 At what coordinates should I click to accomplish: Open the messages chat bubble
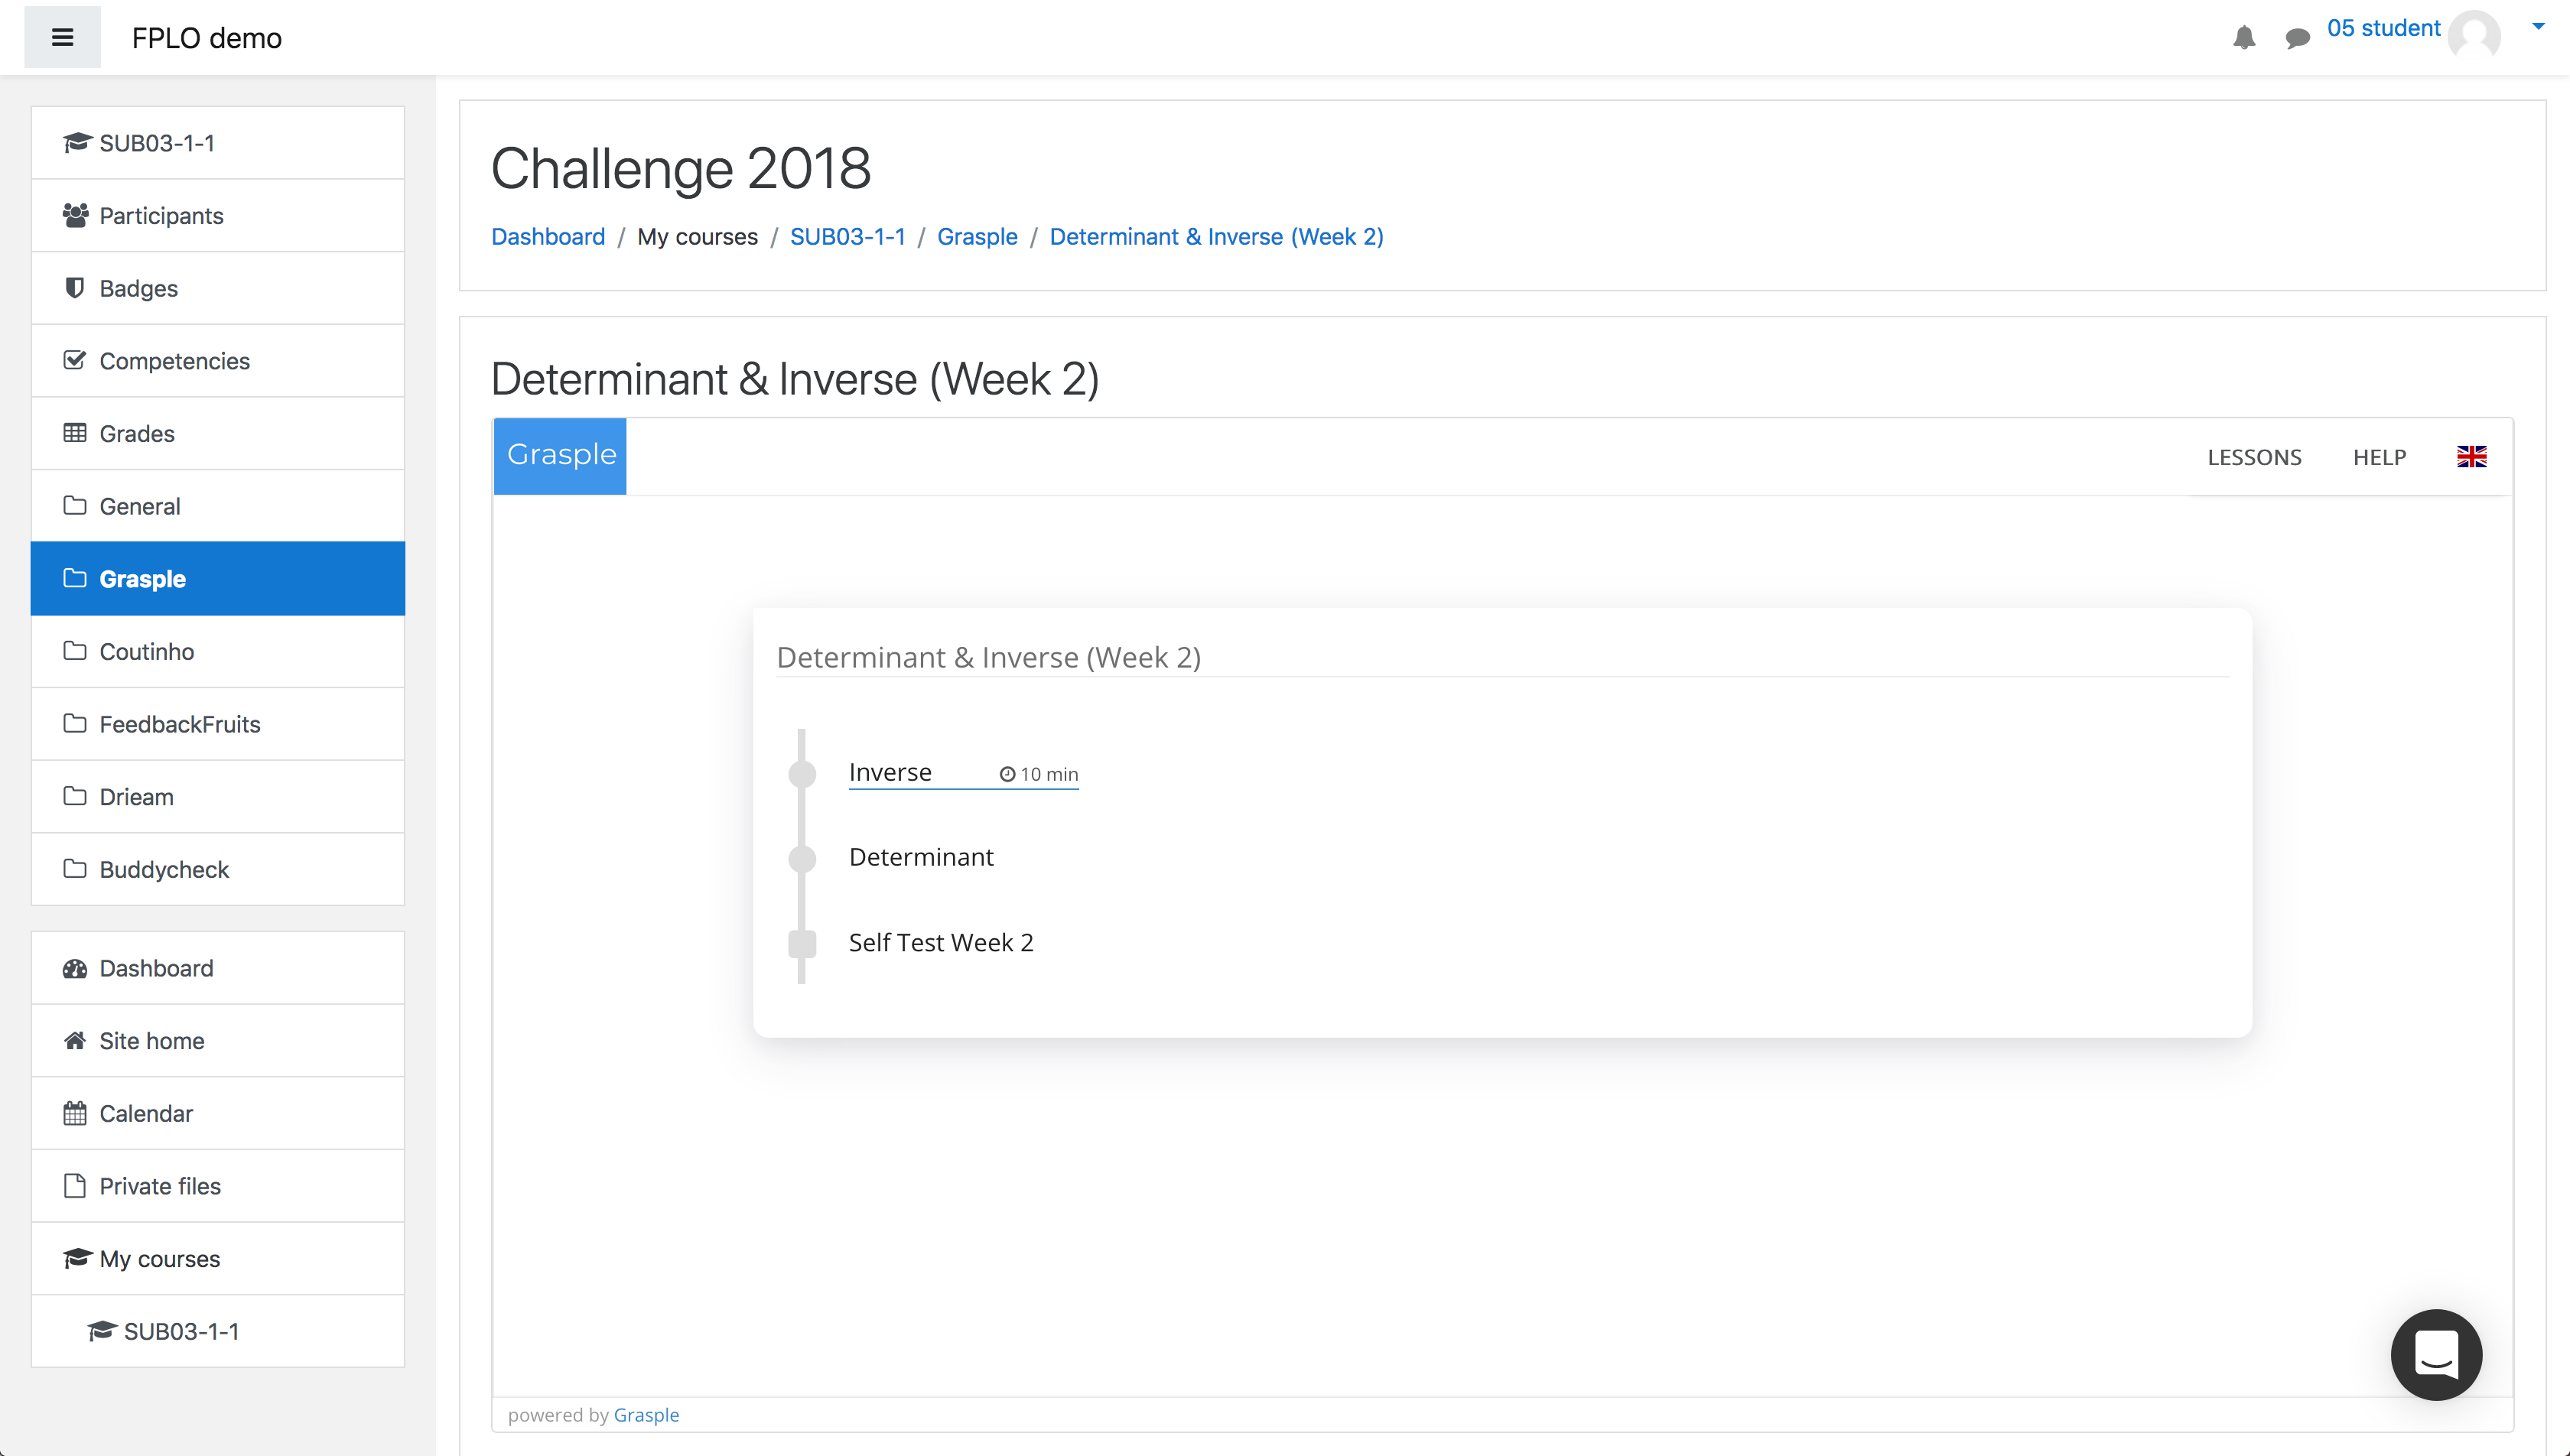pyautogui.click(x=2297, y=38)
